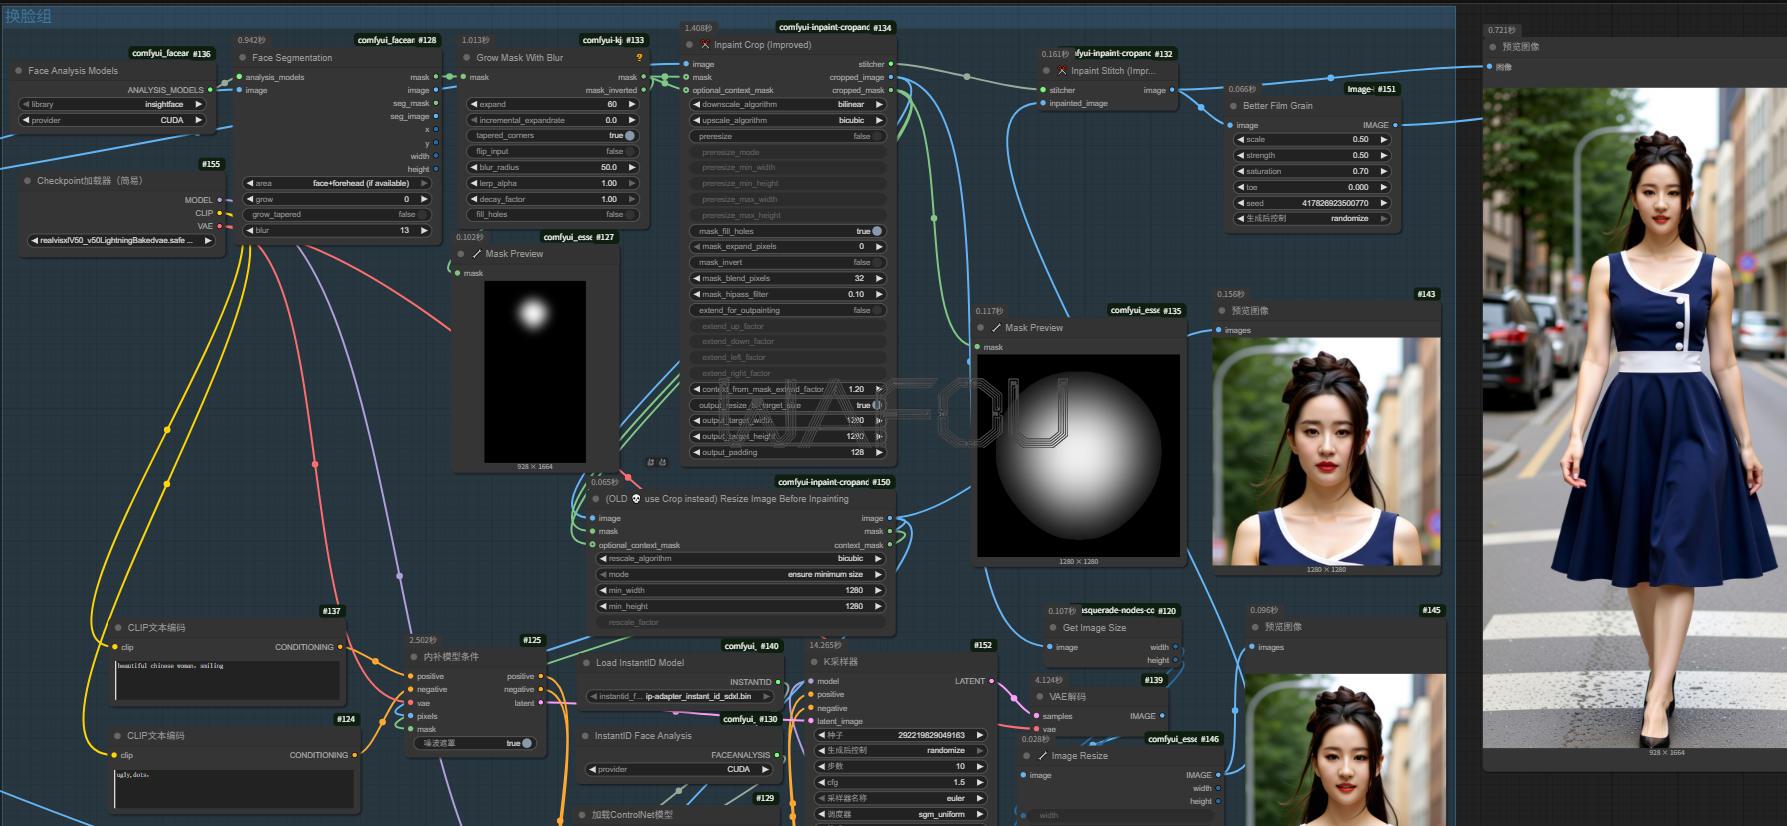The height and width of the screenshot is (826, 1787).
Task: Click the negative prompt text box 'ugly,dots'
Action: [235, 788]
